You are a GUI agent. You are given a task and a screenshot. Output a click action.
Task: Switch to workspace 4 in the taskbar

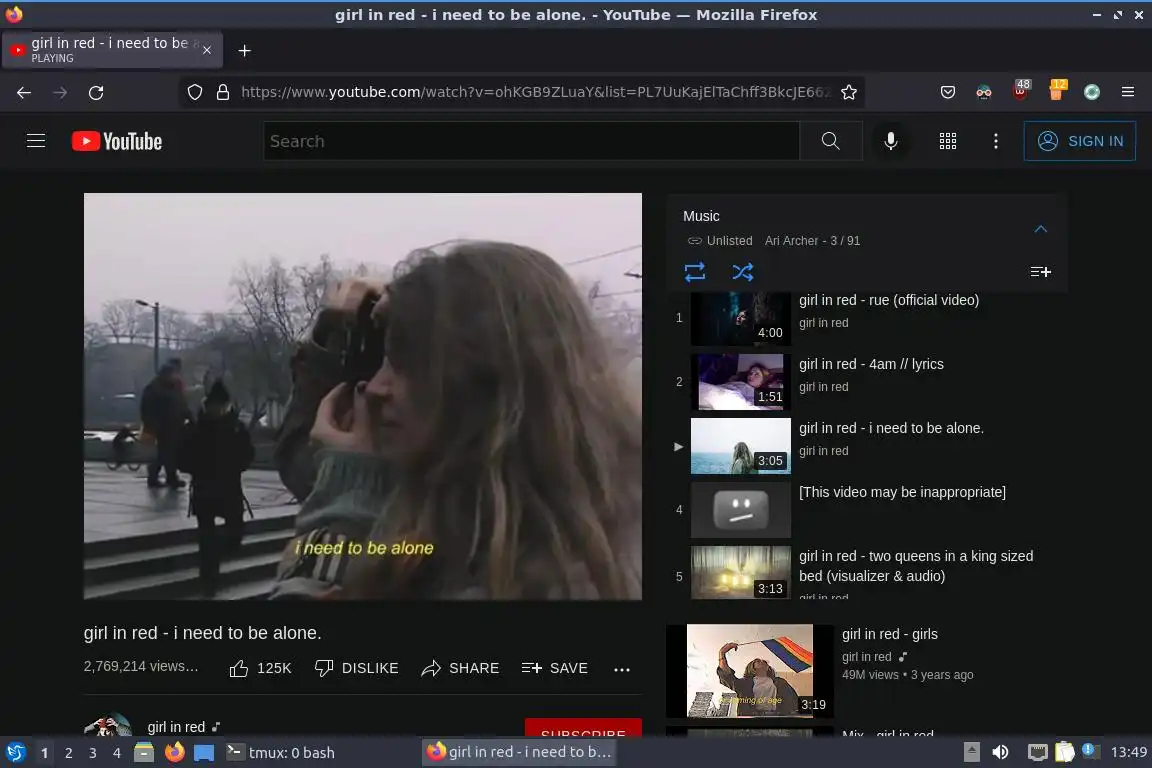point(116,753)
